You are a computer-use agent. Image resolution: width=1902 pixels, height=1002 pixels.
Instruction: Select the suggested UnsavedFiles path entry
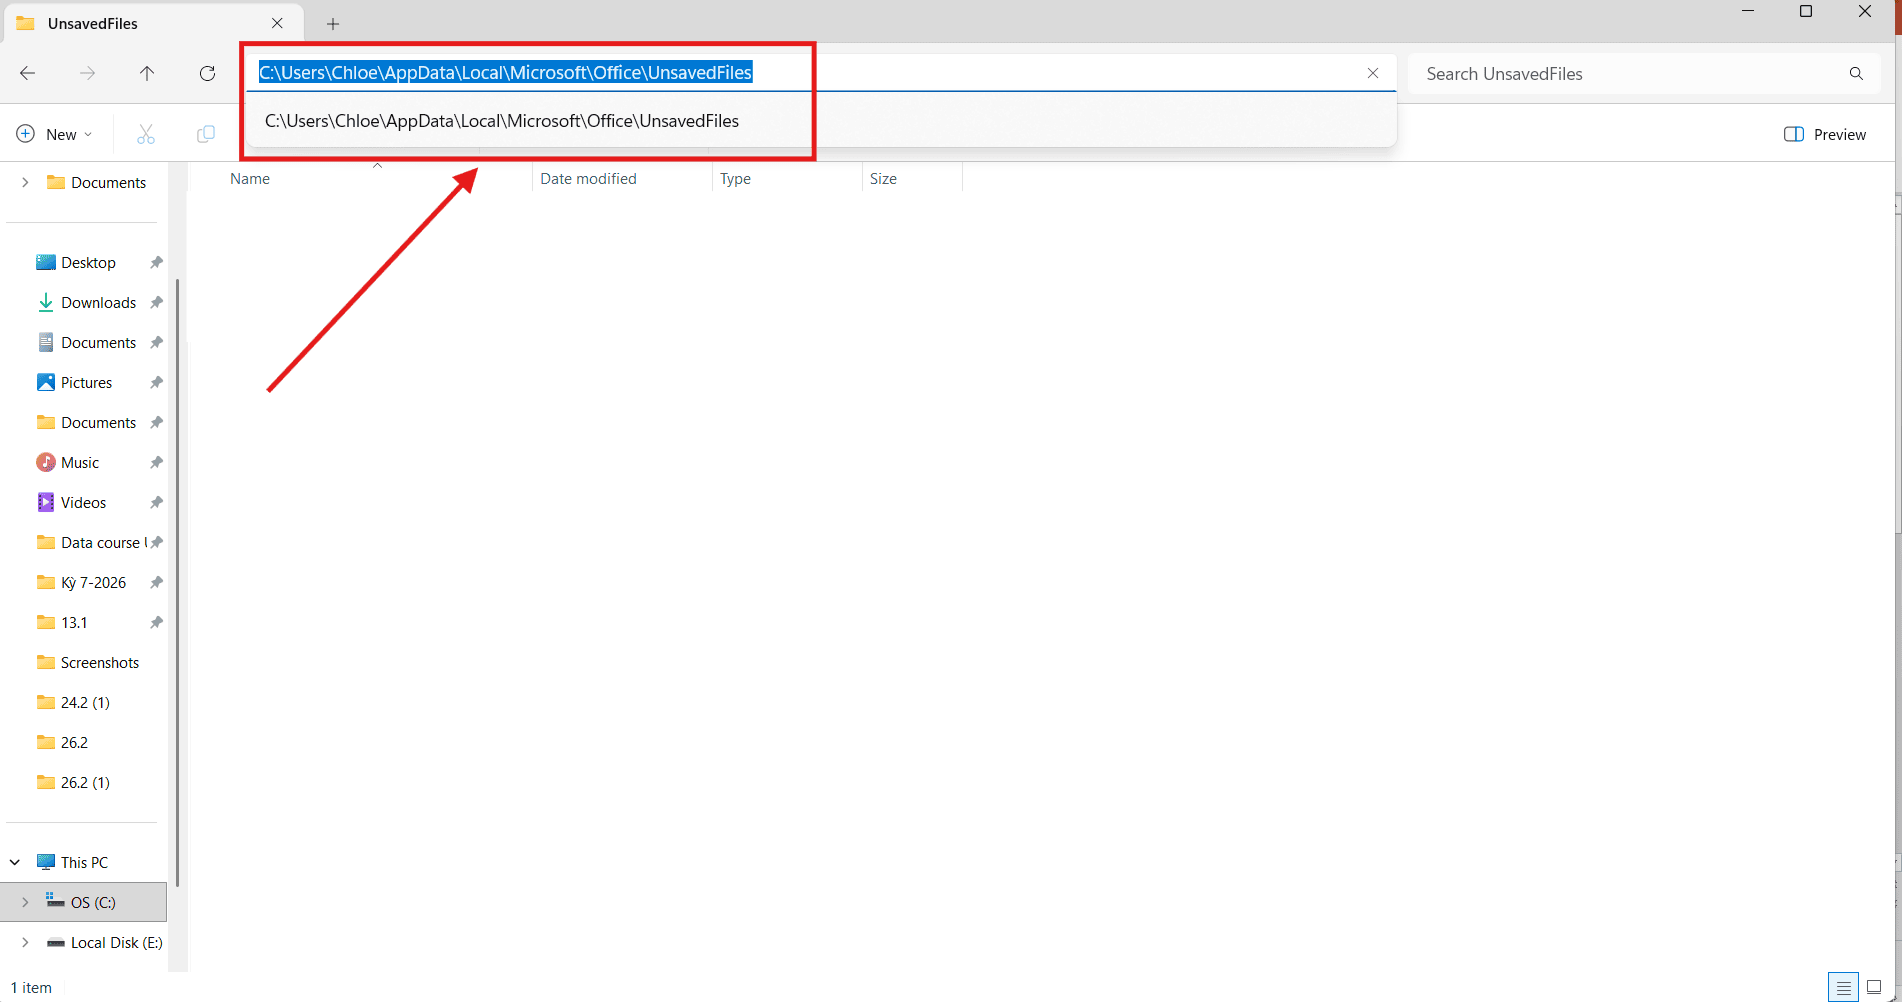(502, 121)
